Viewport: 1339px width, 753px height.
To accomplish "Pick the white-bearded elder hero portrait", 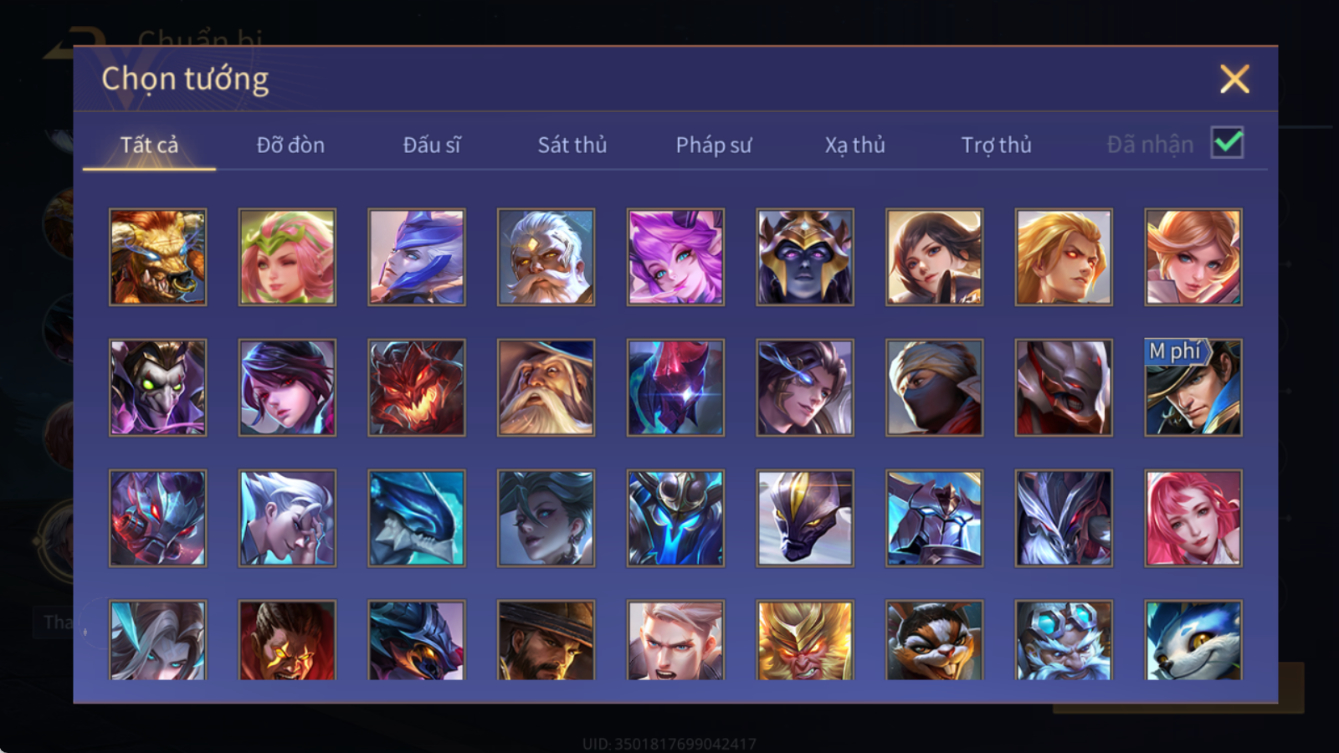I will point(546,257).
